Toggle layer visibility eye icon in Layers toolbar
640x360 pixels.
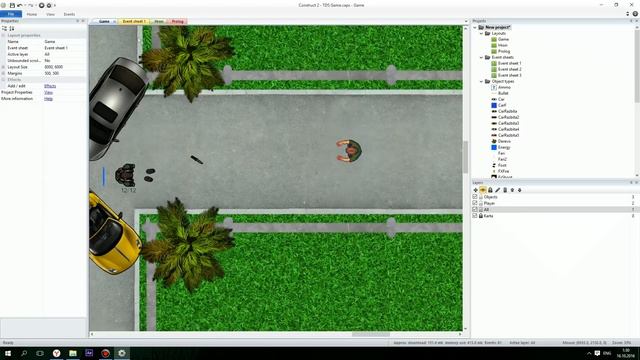pos(483,190)
